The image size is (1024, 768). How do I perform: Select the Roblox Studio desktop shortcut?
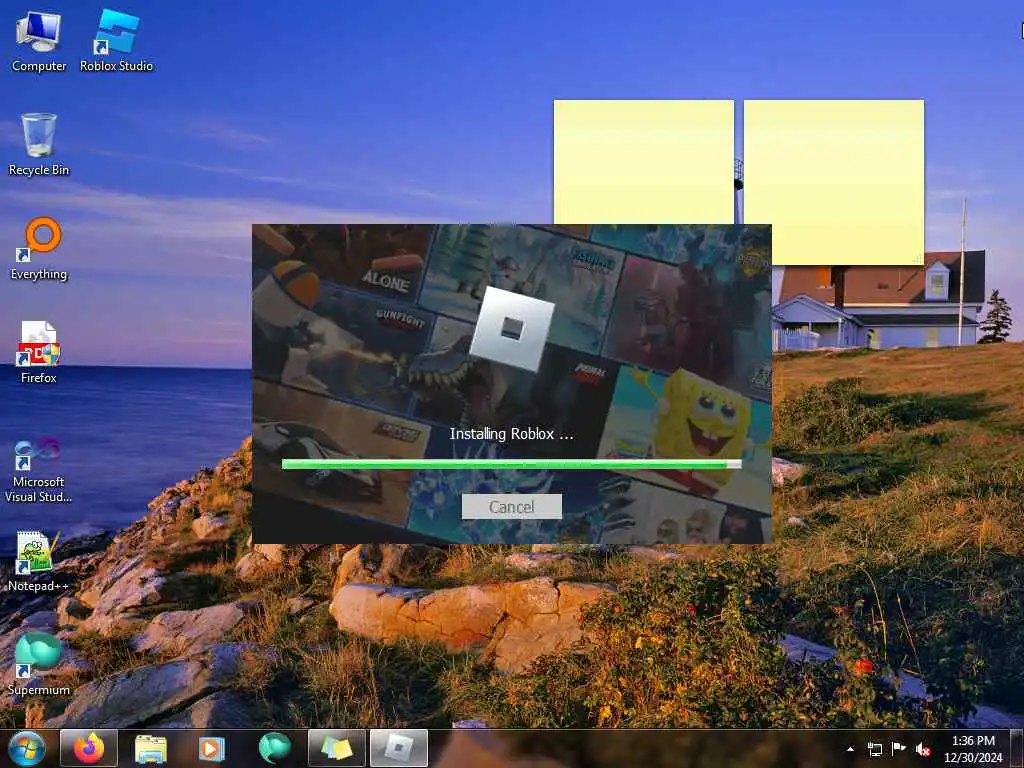pyautogui.click(x=116, y=41)
